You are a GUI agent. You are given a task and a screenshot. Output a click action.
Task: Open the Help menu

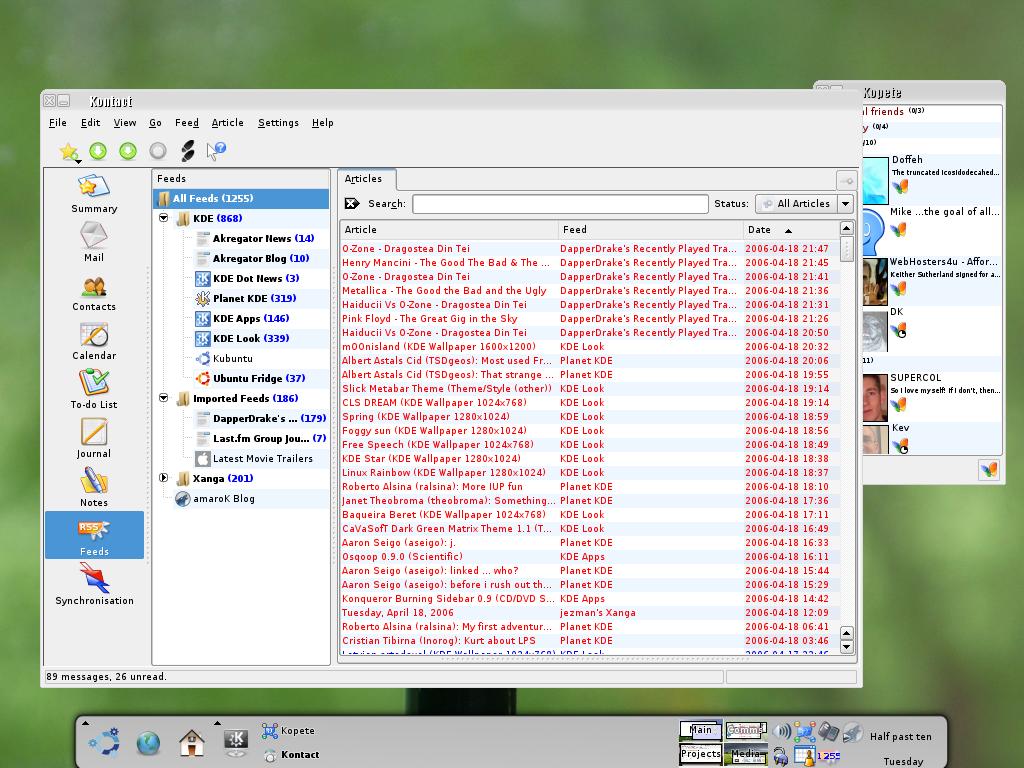(323, 123)
